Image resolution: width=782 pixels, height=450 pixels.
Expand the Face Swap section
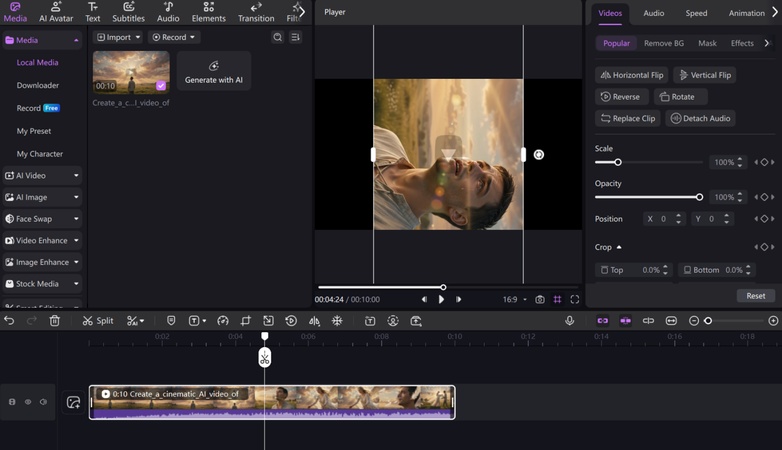click(42, 219)
